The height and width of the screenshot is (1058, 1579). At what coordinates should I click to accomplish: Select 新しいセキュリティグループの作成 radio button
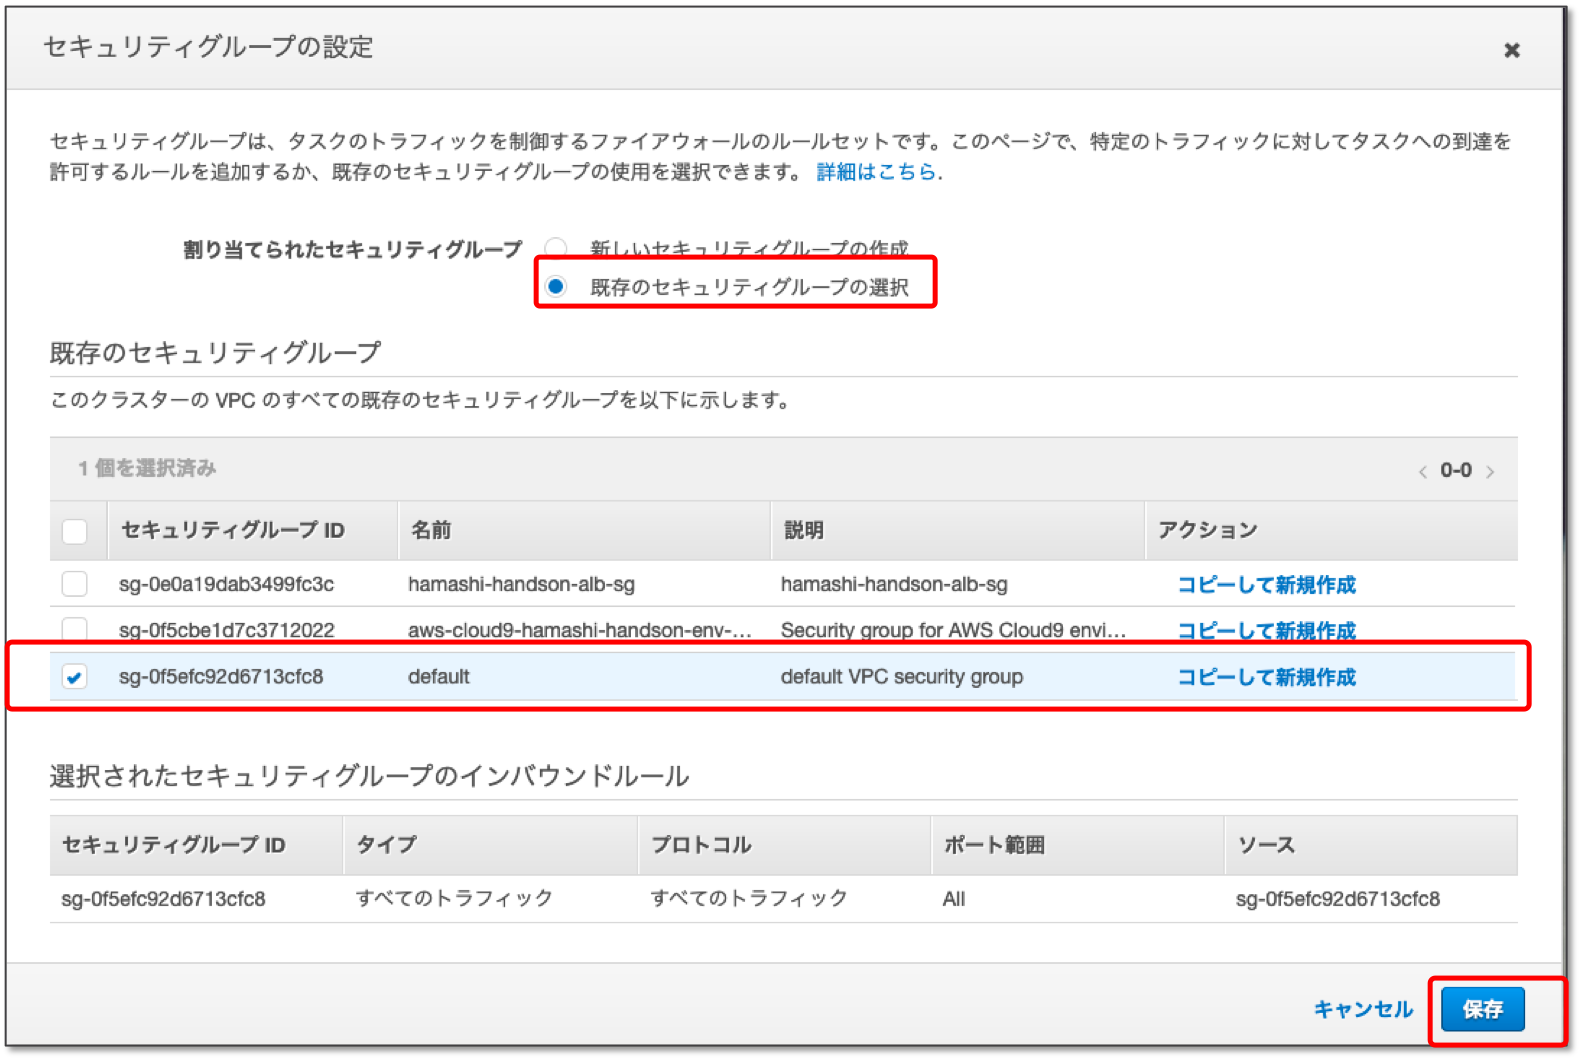(x=556, y=247)
